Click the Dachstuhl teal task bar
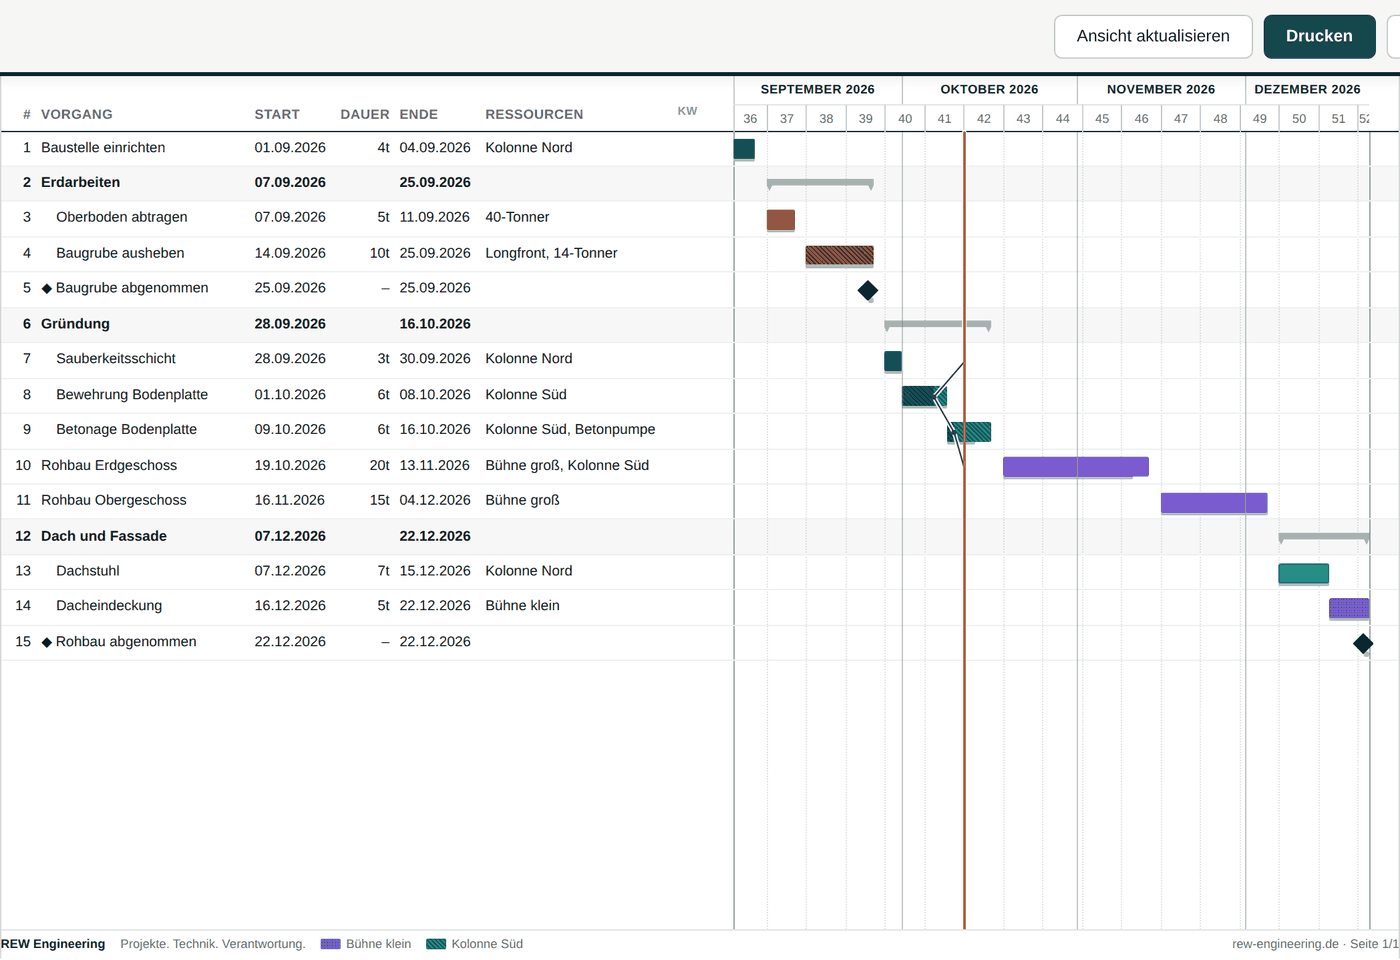 click(1304, 573)
